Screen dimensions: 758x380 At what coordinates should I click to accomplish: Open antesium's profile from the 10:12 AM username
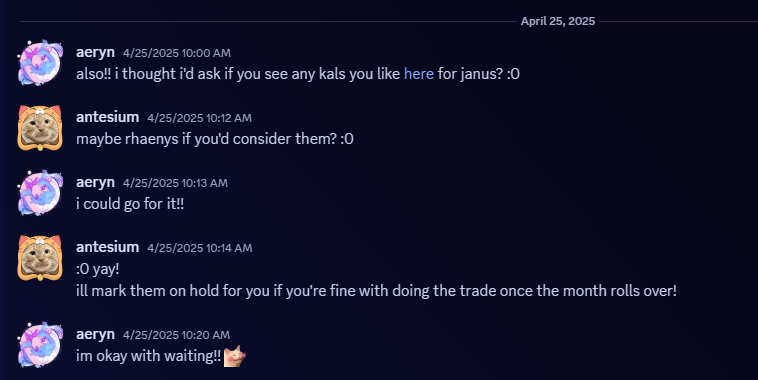click(107, 117)
